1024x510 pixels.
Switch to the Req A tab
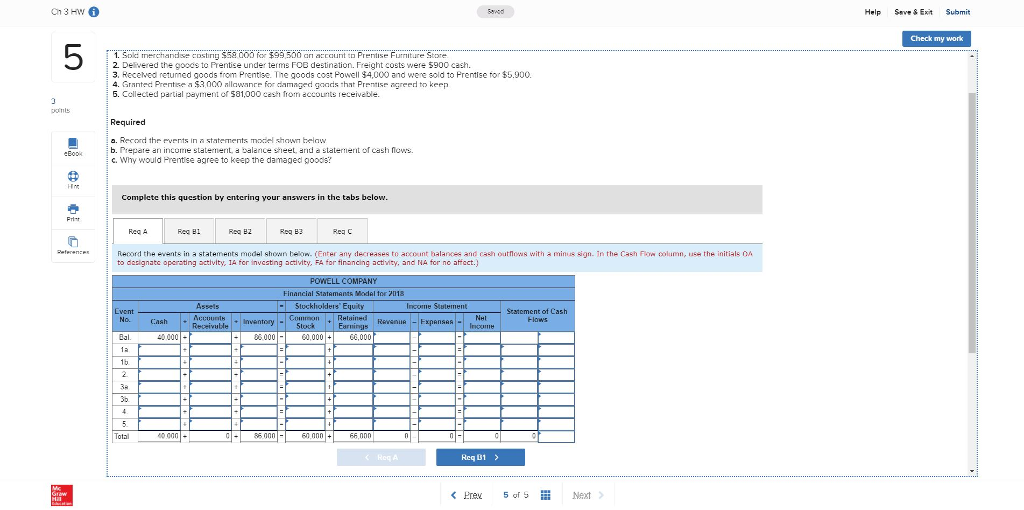[138, 231]
